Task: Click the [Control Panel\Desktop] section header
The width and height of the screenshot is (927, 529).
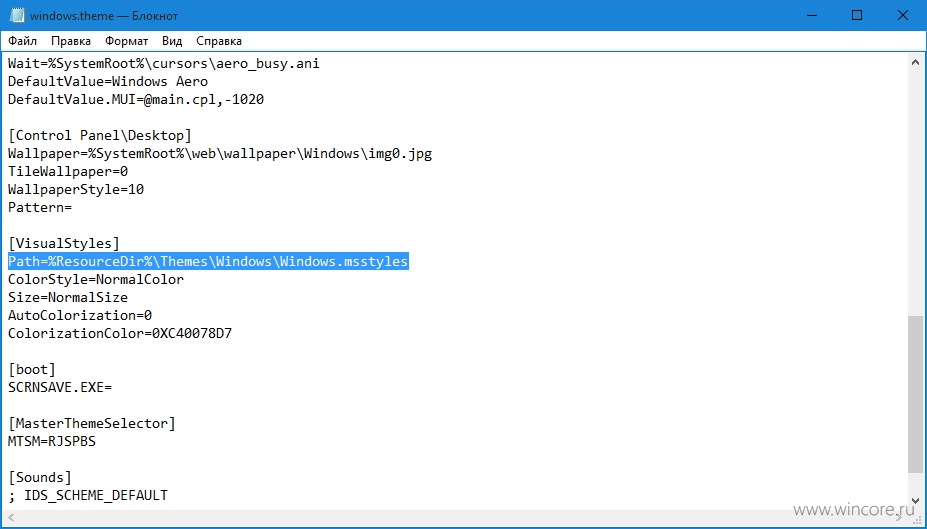Action: pyautogui.click(x=100, y=135)
